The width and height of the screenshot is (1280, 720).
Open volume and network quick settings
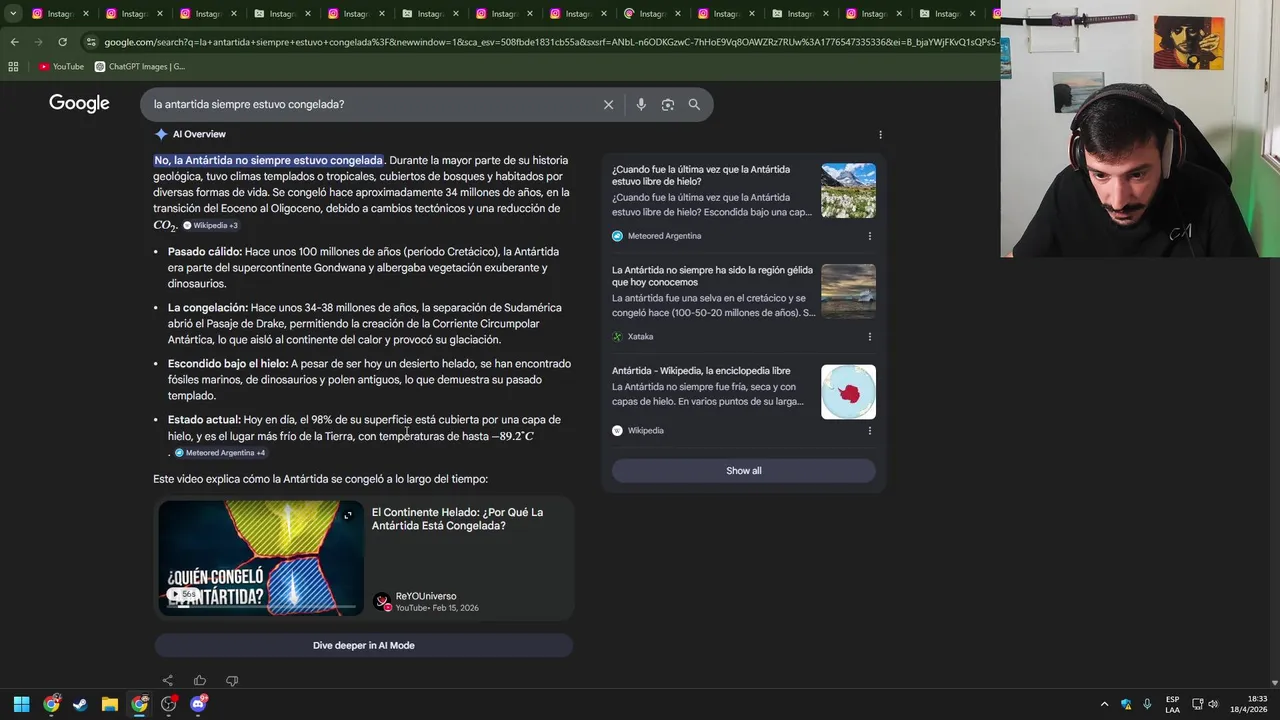point(1205,704)
